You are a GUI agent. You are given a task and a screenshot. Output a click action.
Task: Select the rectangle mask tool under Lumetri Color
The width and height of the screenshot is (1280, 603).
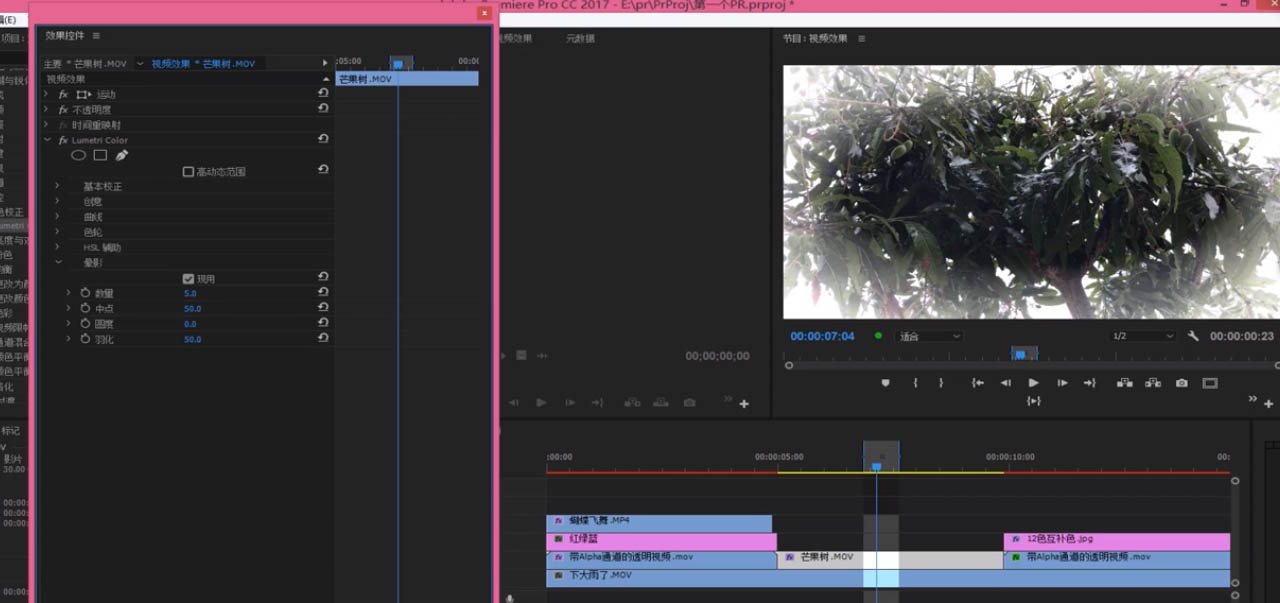(100, 156)
